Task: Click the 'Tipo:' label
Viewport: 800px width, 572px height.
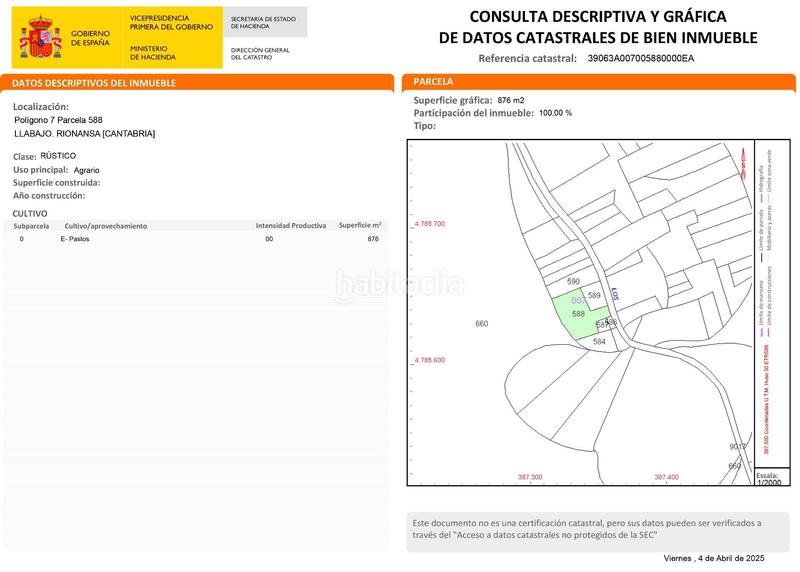Action: [424, 126]
